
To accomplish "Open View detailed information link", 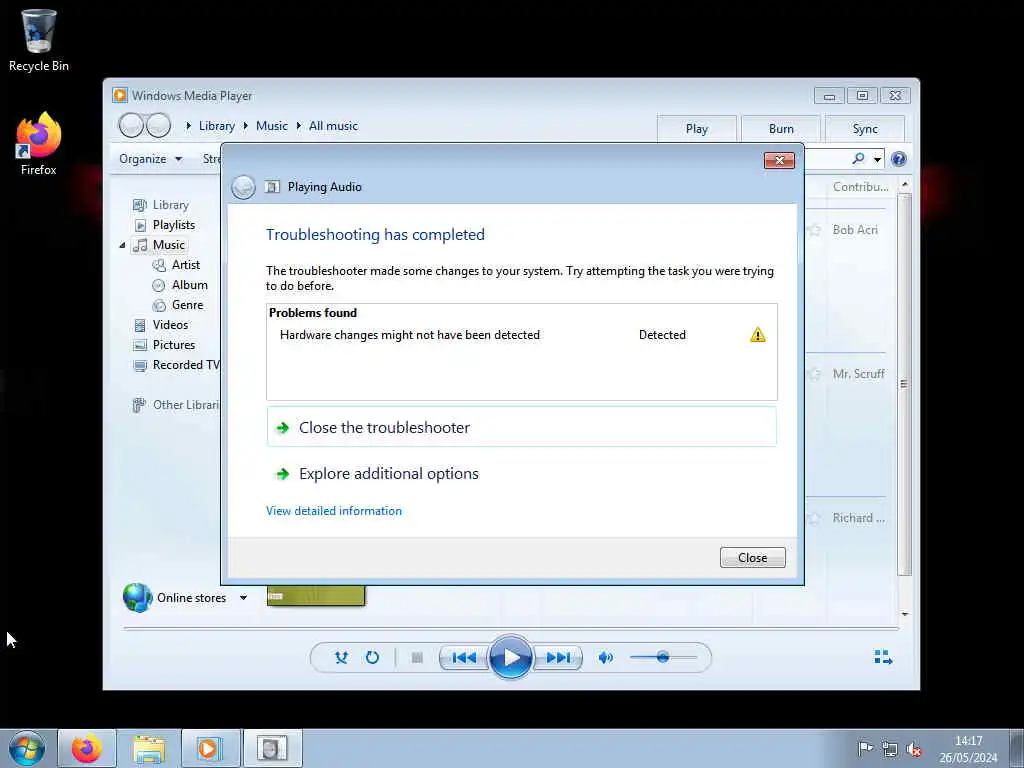I will point(334,511).
